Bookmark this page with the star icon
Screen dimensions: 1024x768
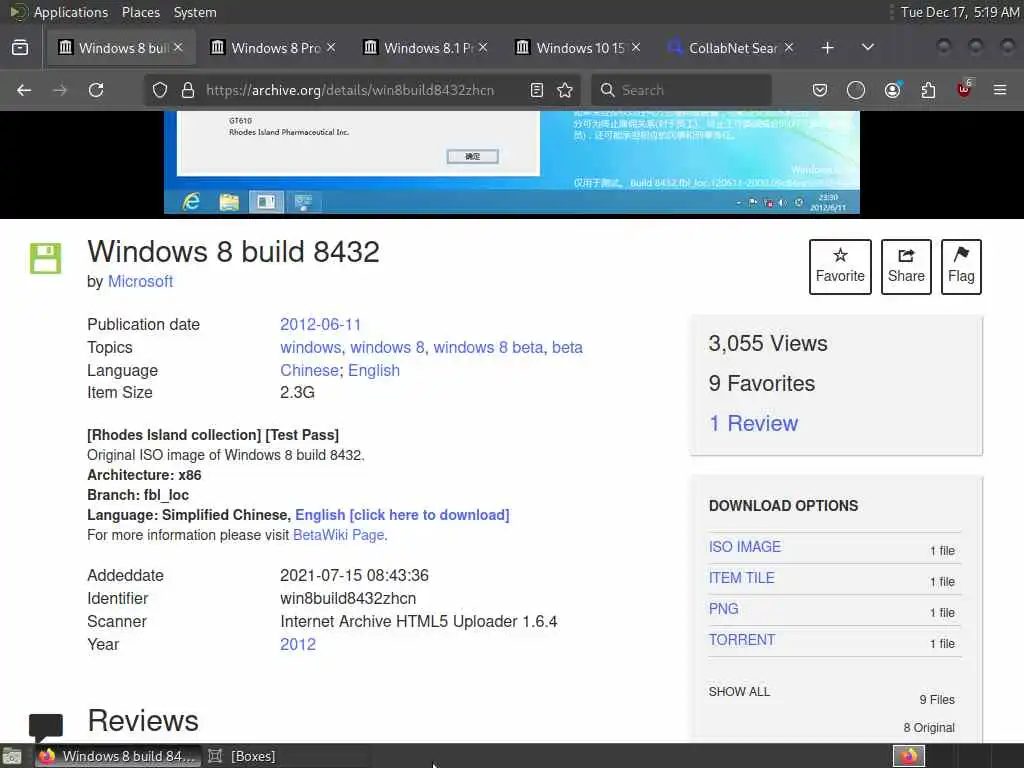[x=565, y=90]
